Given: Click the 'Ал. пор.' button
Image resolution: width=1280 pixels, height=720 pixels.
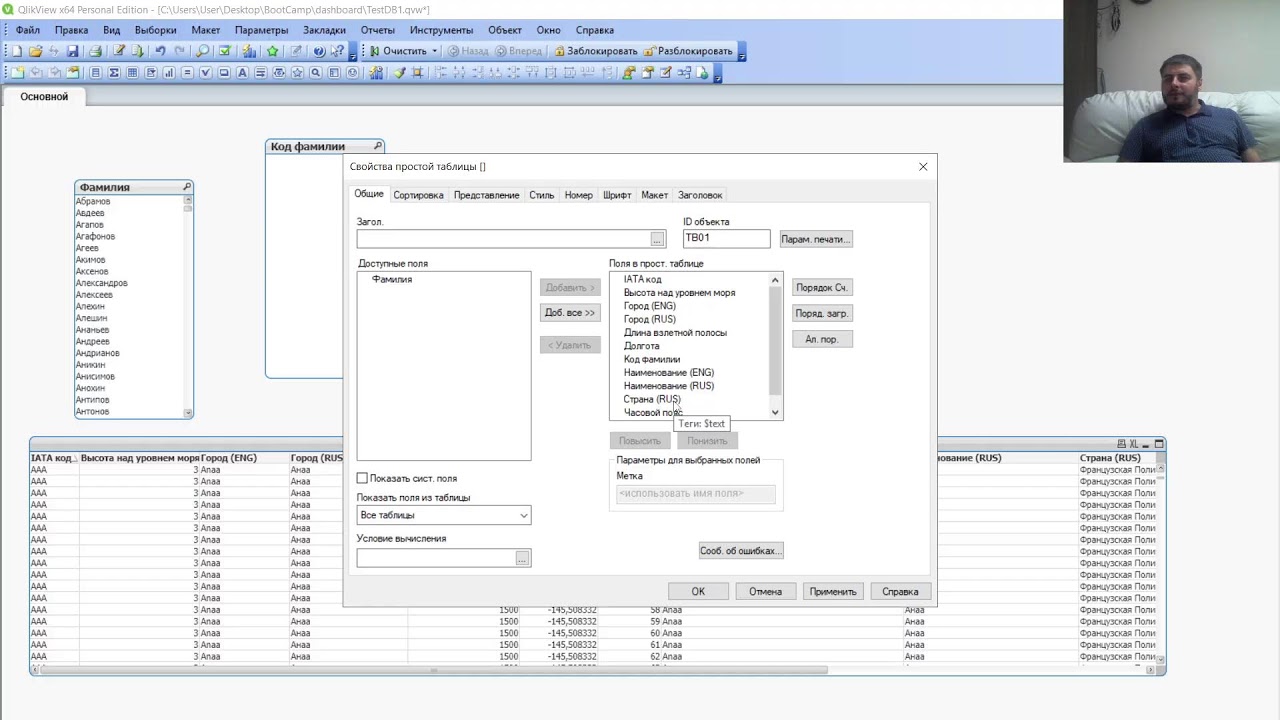Looking at the screenshot, I should 822,339.
